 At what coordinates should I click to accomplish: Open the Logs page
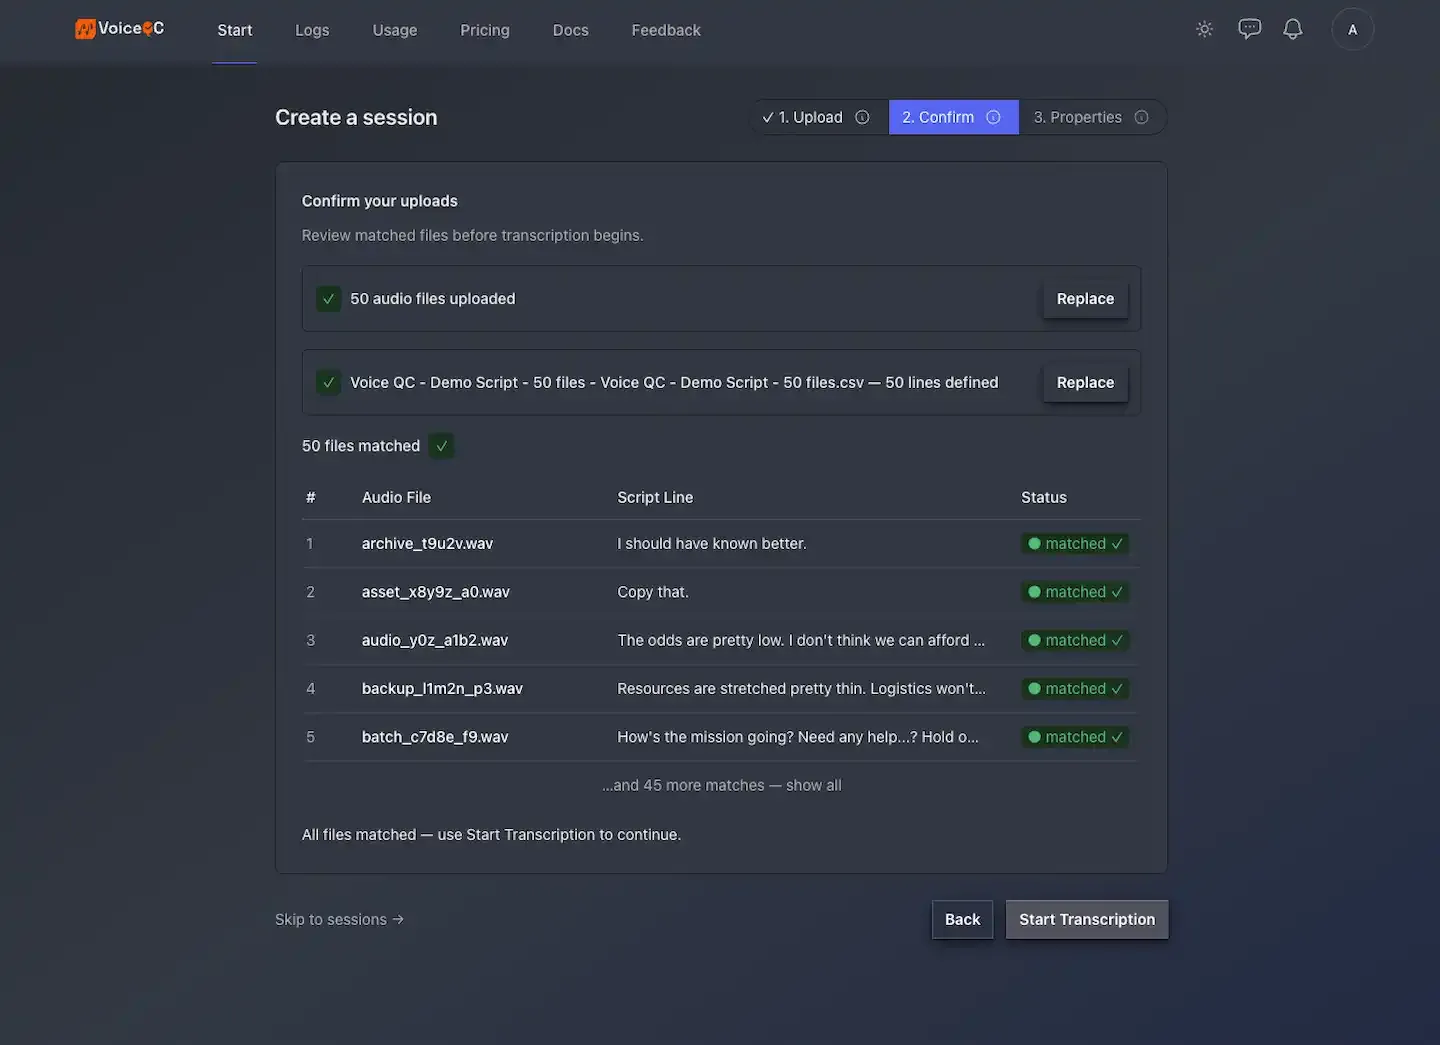point(312,30)
